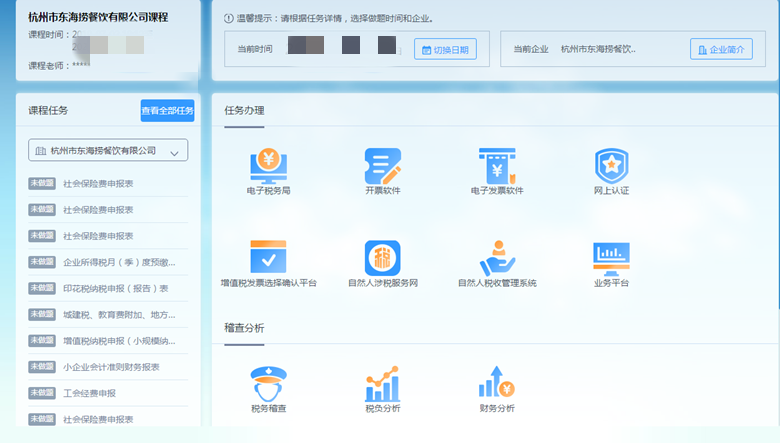Launch 自然人税收管理系统 icon
Image resolution: width=780 pixels, height=443 pixels.
497,258
